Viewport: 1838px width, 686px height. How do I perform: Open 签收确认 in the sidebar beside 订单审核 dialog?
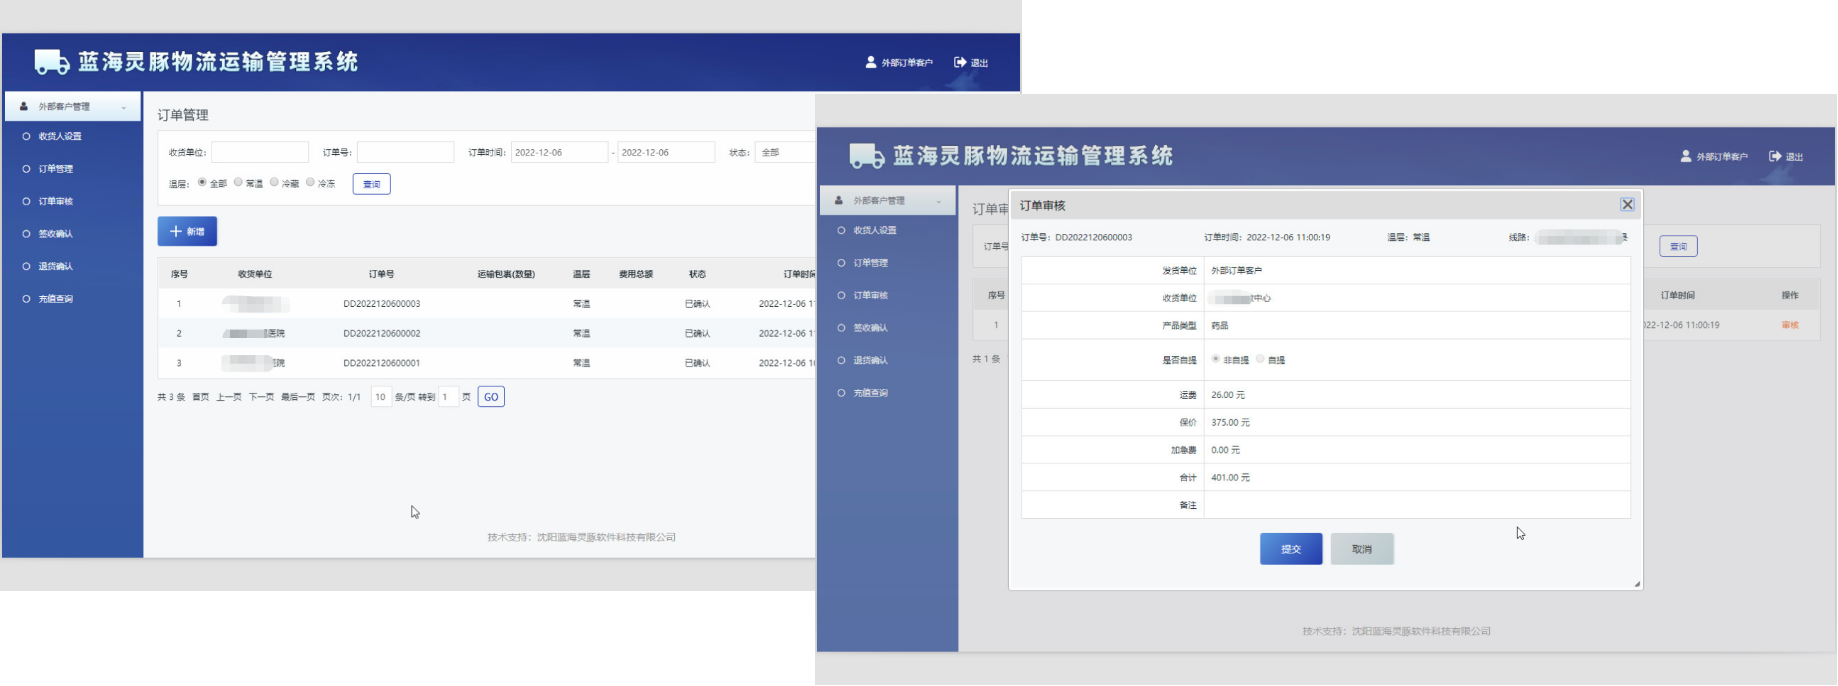tap(870, 328)
